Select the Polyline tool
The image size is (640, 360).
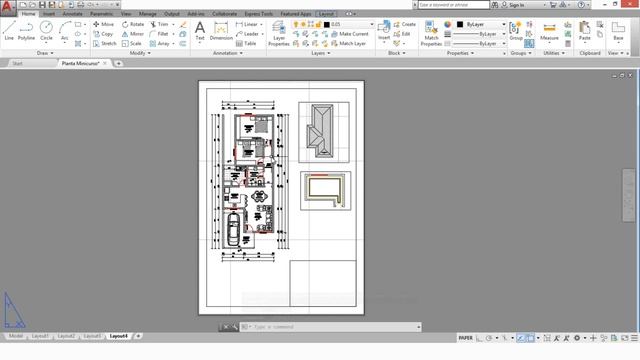pyautogui.click(x=26, y=31)
